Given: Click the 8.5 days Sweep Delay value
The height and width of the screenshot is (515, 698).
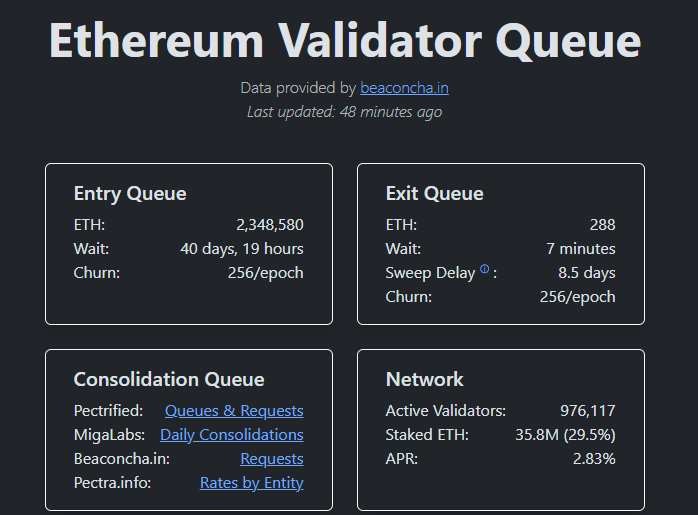Looking at the screenshot, I should pyautogui.click(x=586, y=273).
